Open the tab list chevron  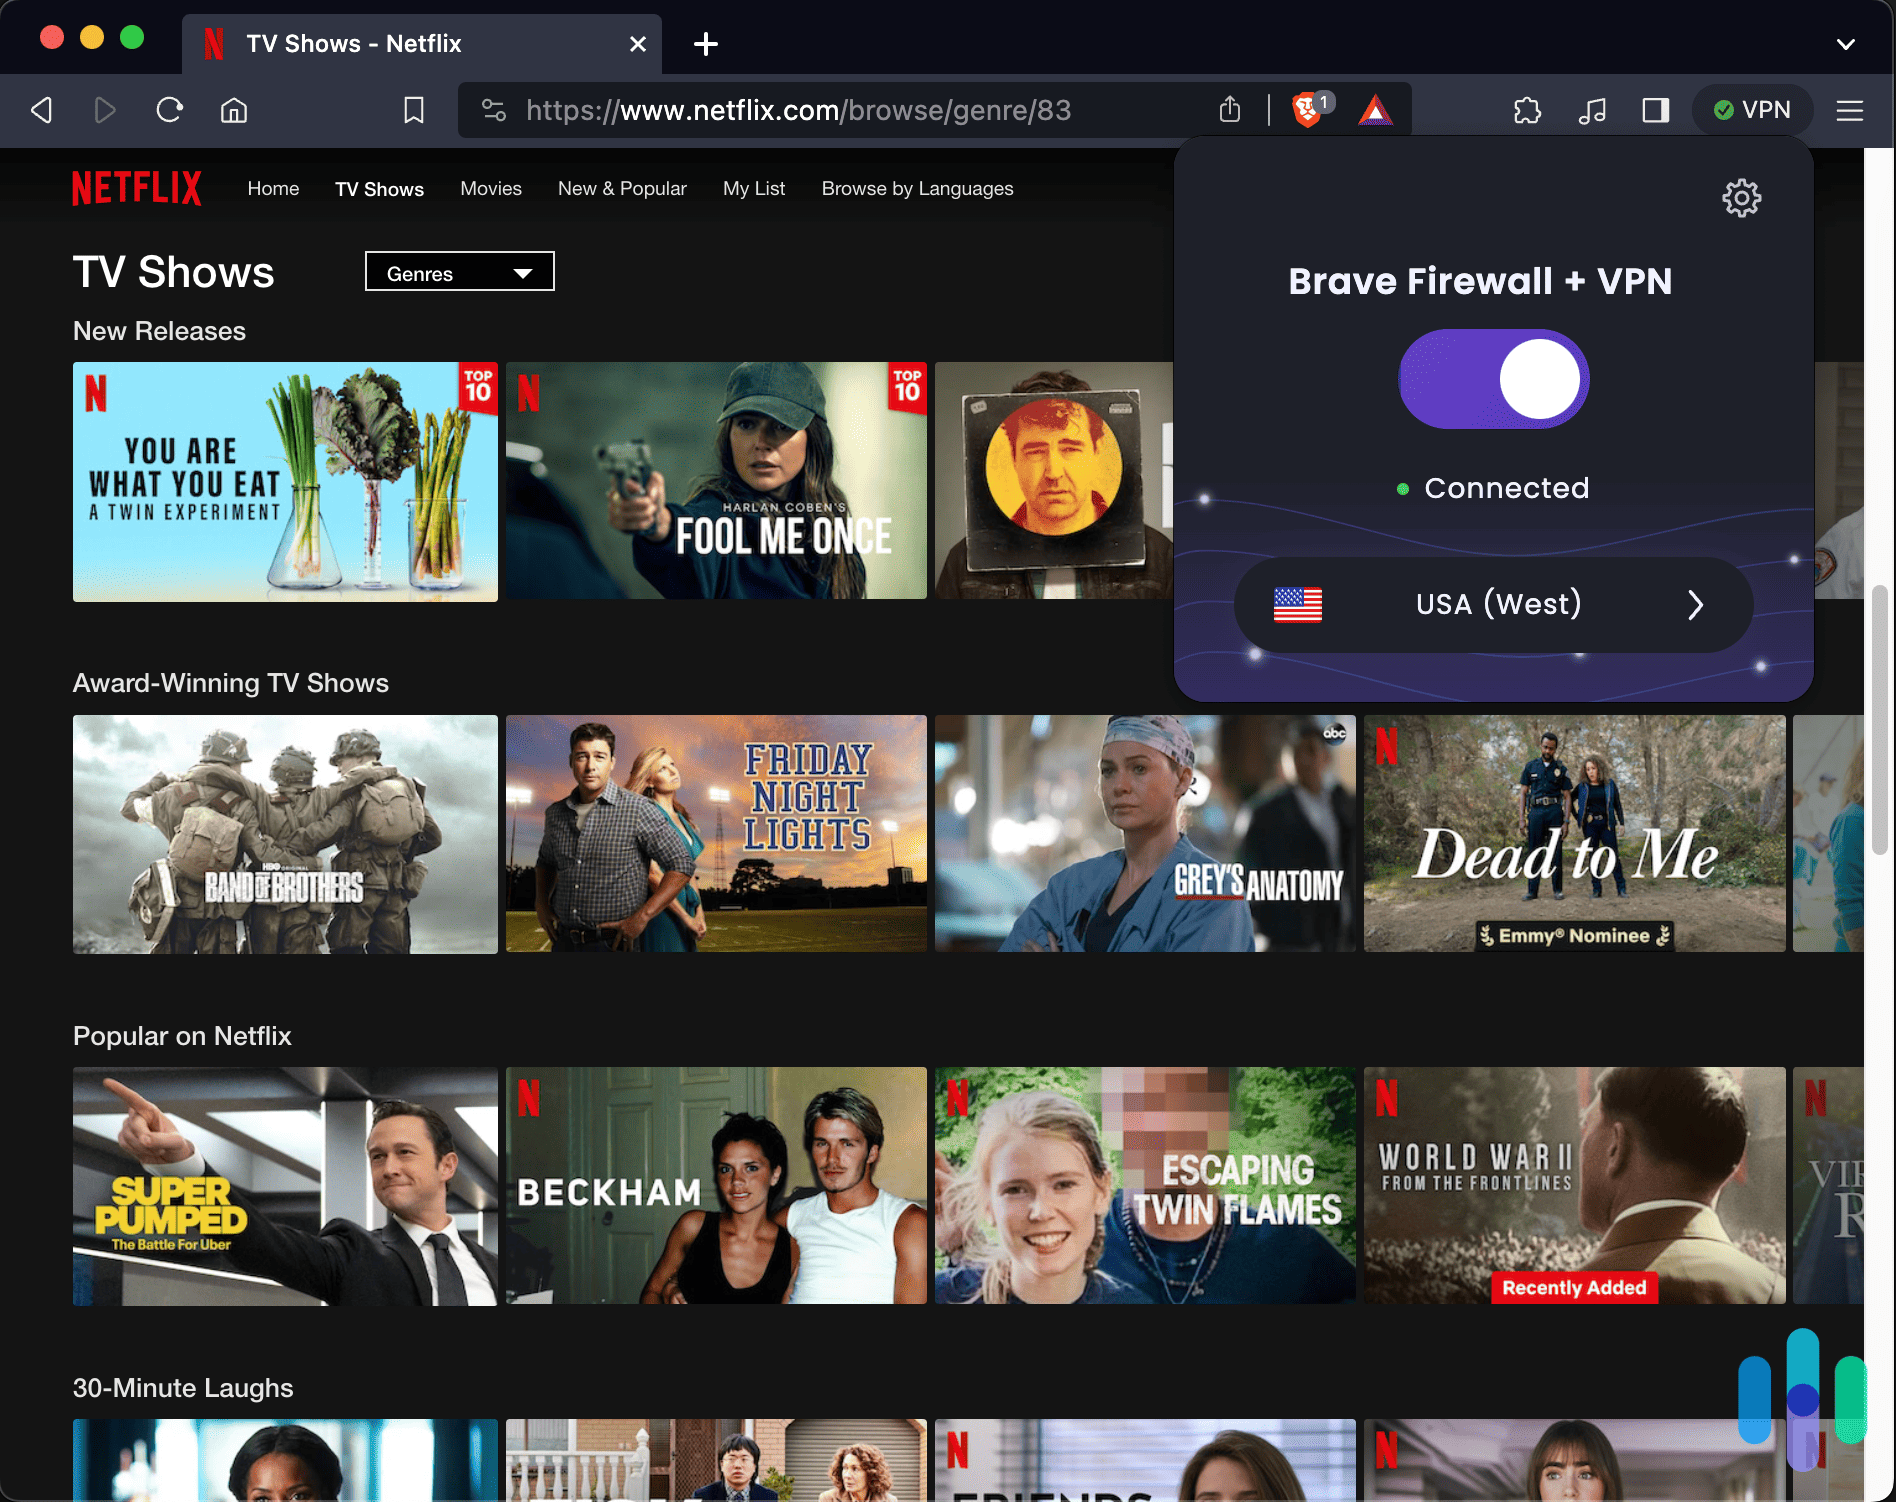(1847, 44)
